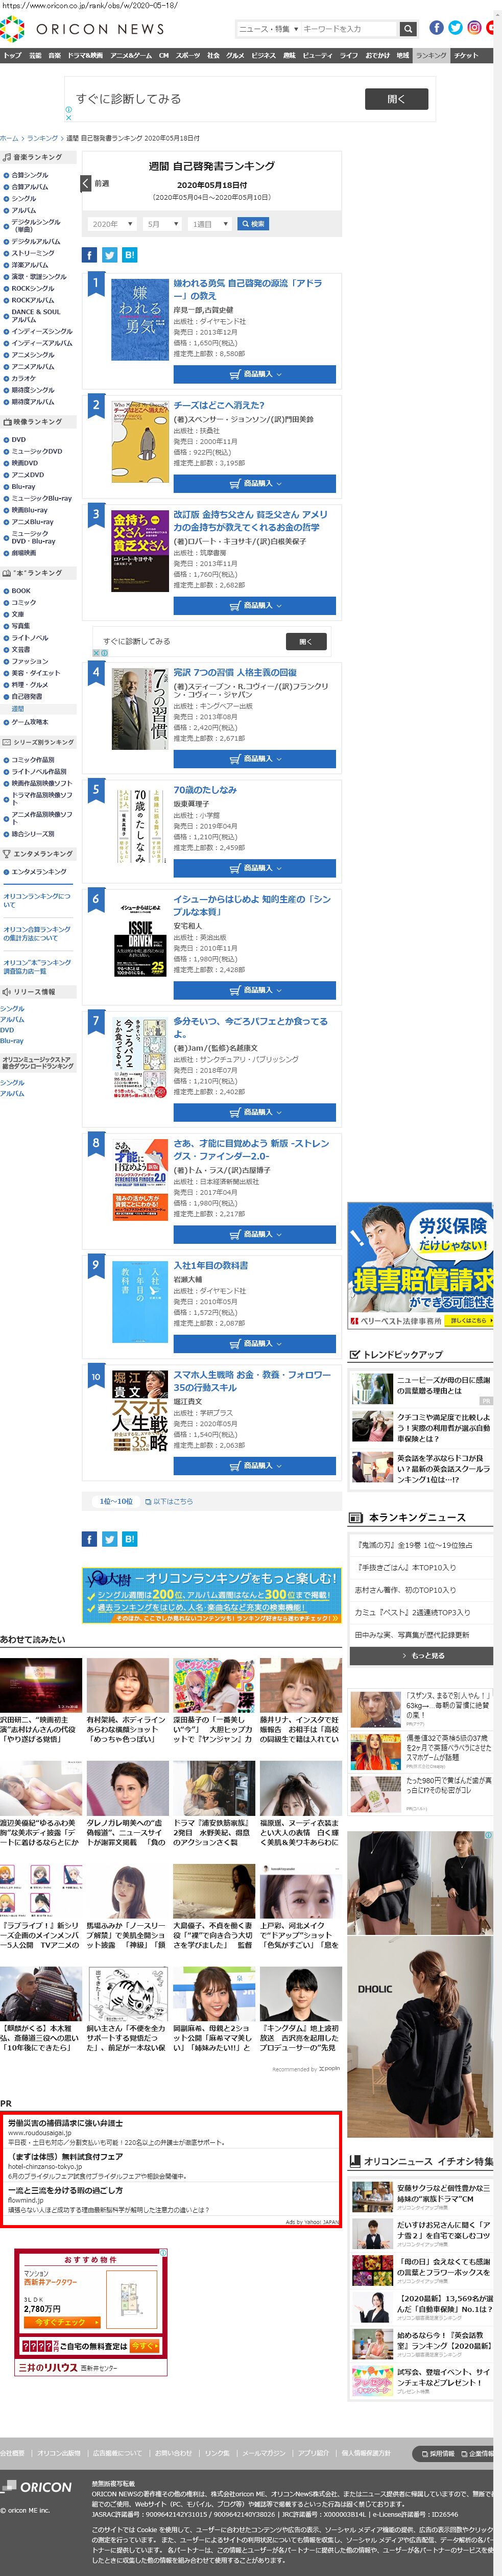This screenshot has height=2576, width=502.
Task: Open book title イシューからはじめよ link
Action: click(x=252, y=905)
